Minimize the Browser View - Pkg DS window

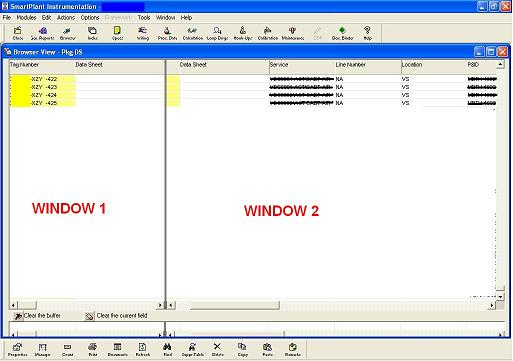[x=479, y=52]
